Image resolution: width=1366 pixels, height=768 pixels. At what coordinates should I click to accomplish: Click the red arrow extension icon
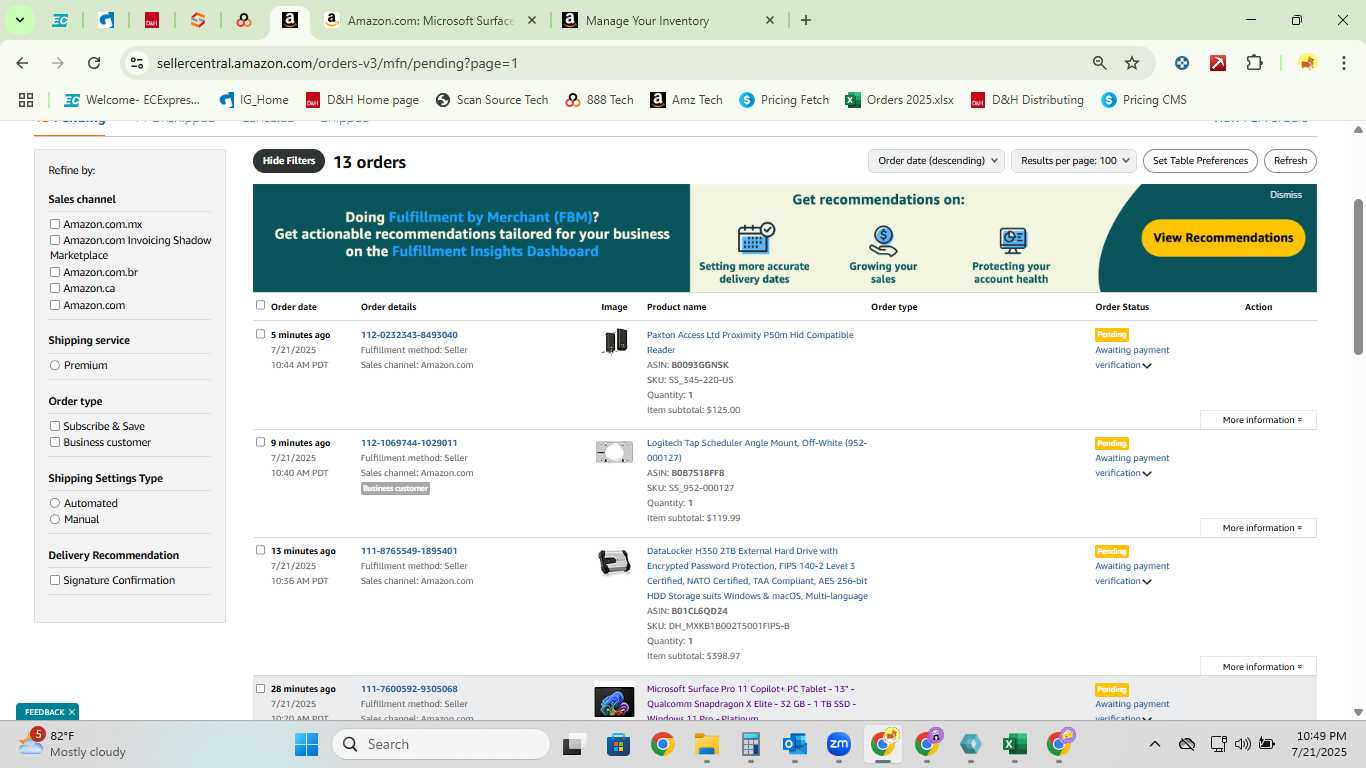(x=1218, y=63)
